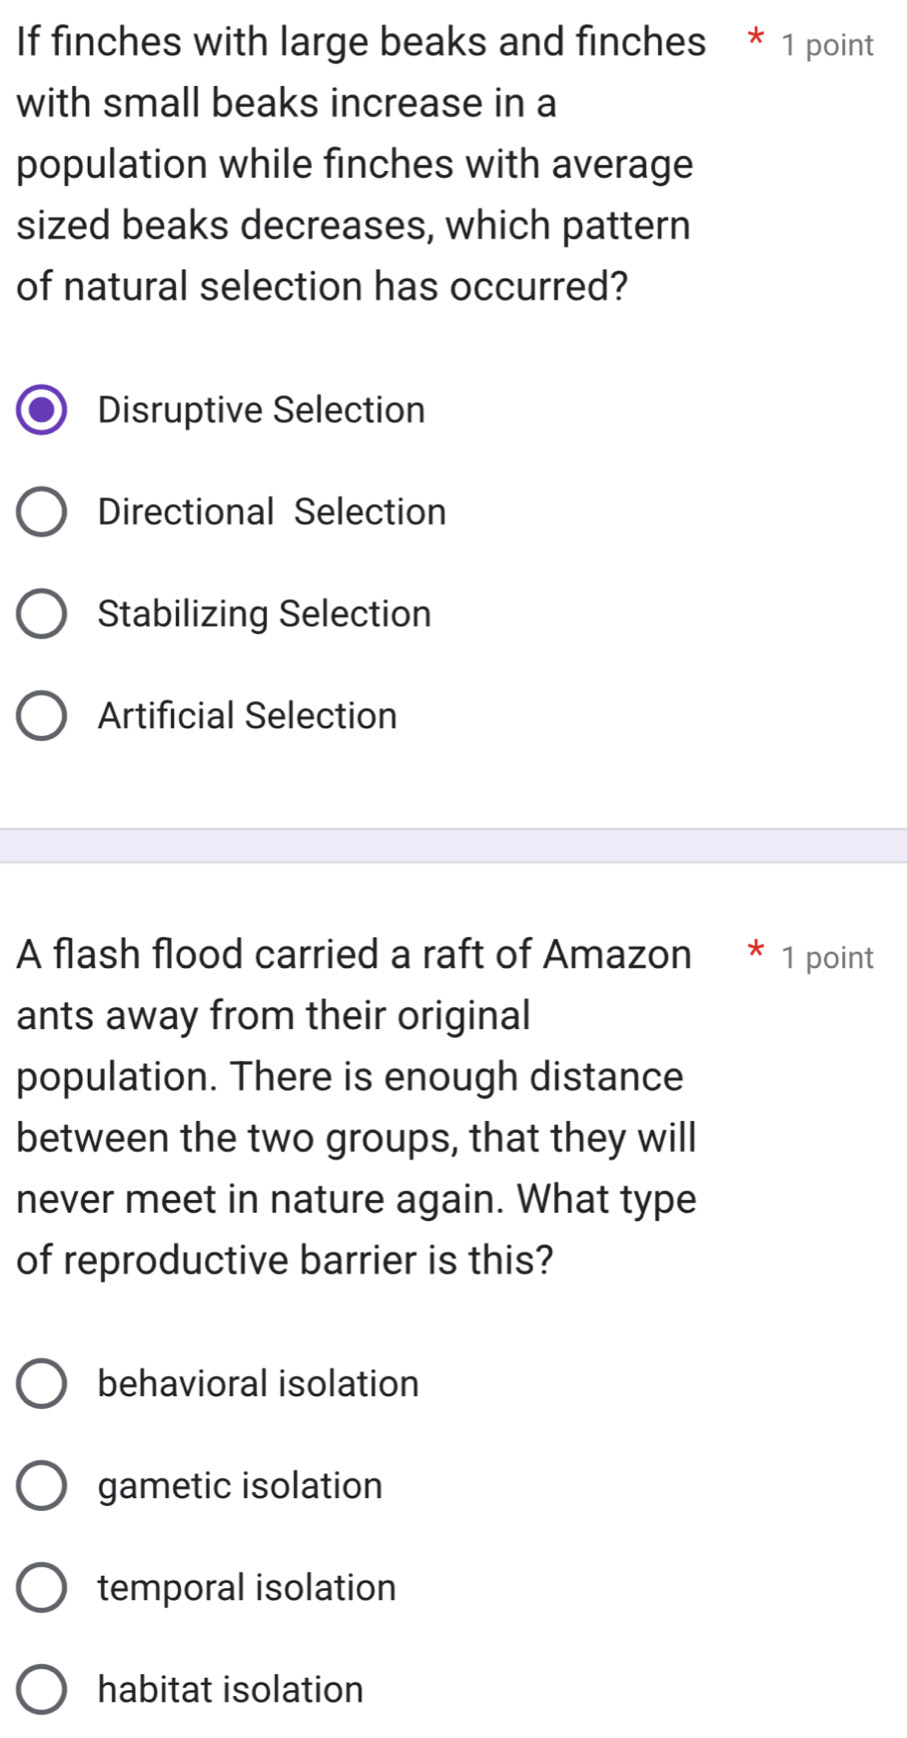907x1738 pixels.
Task: Click the 1 point label on ants question
Action: pos(830,957)
